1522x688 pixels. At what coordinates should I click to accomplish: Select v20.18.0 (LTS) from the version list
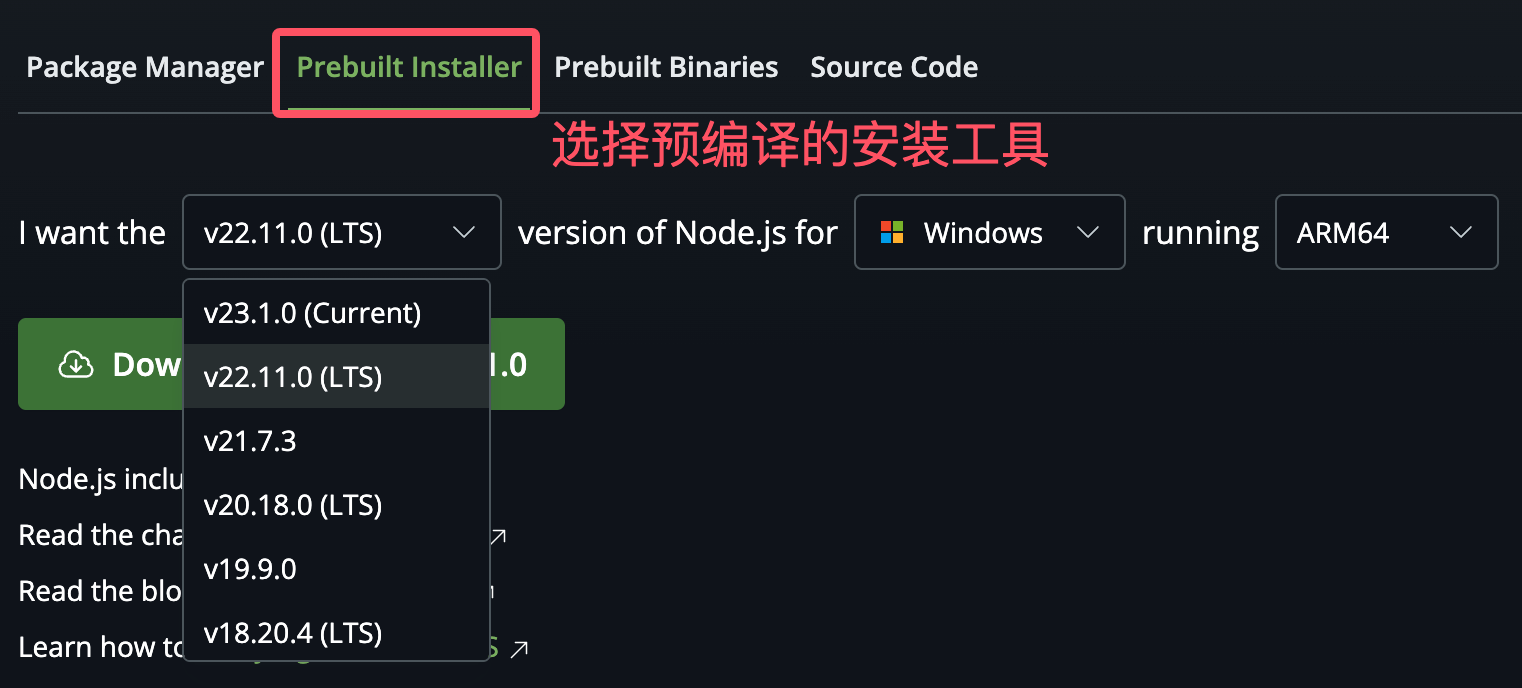tap(293, 505)
